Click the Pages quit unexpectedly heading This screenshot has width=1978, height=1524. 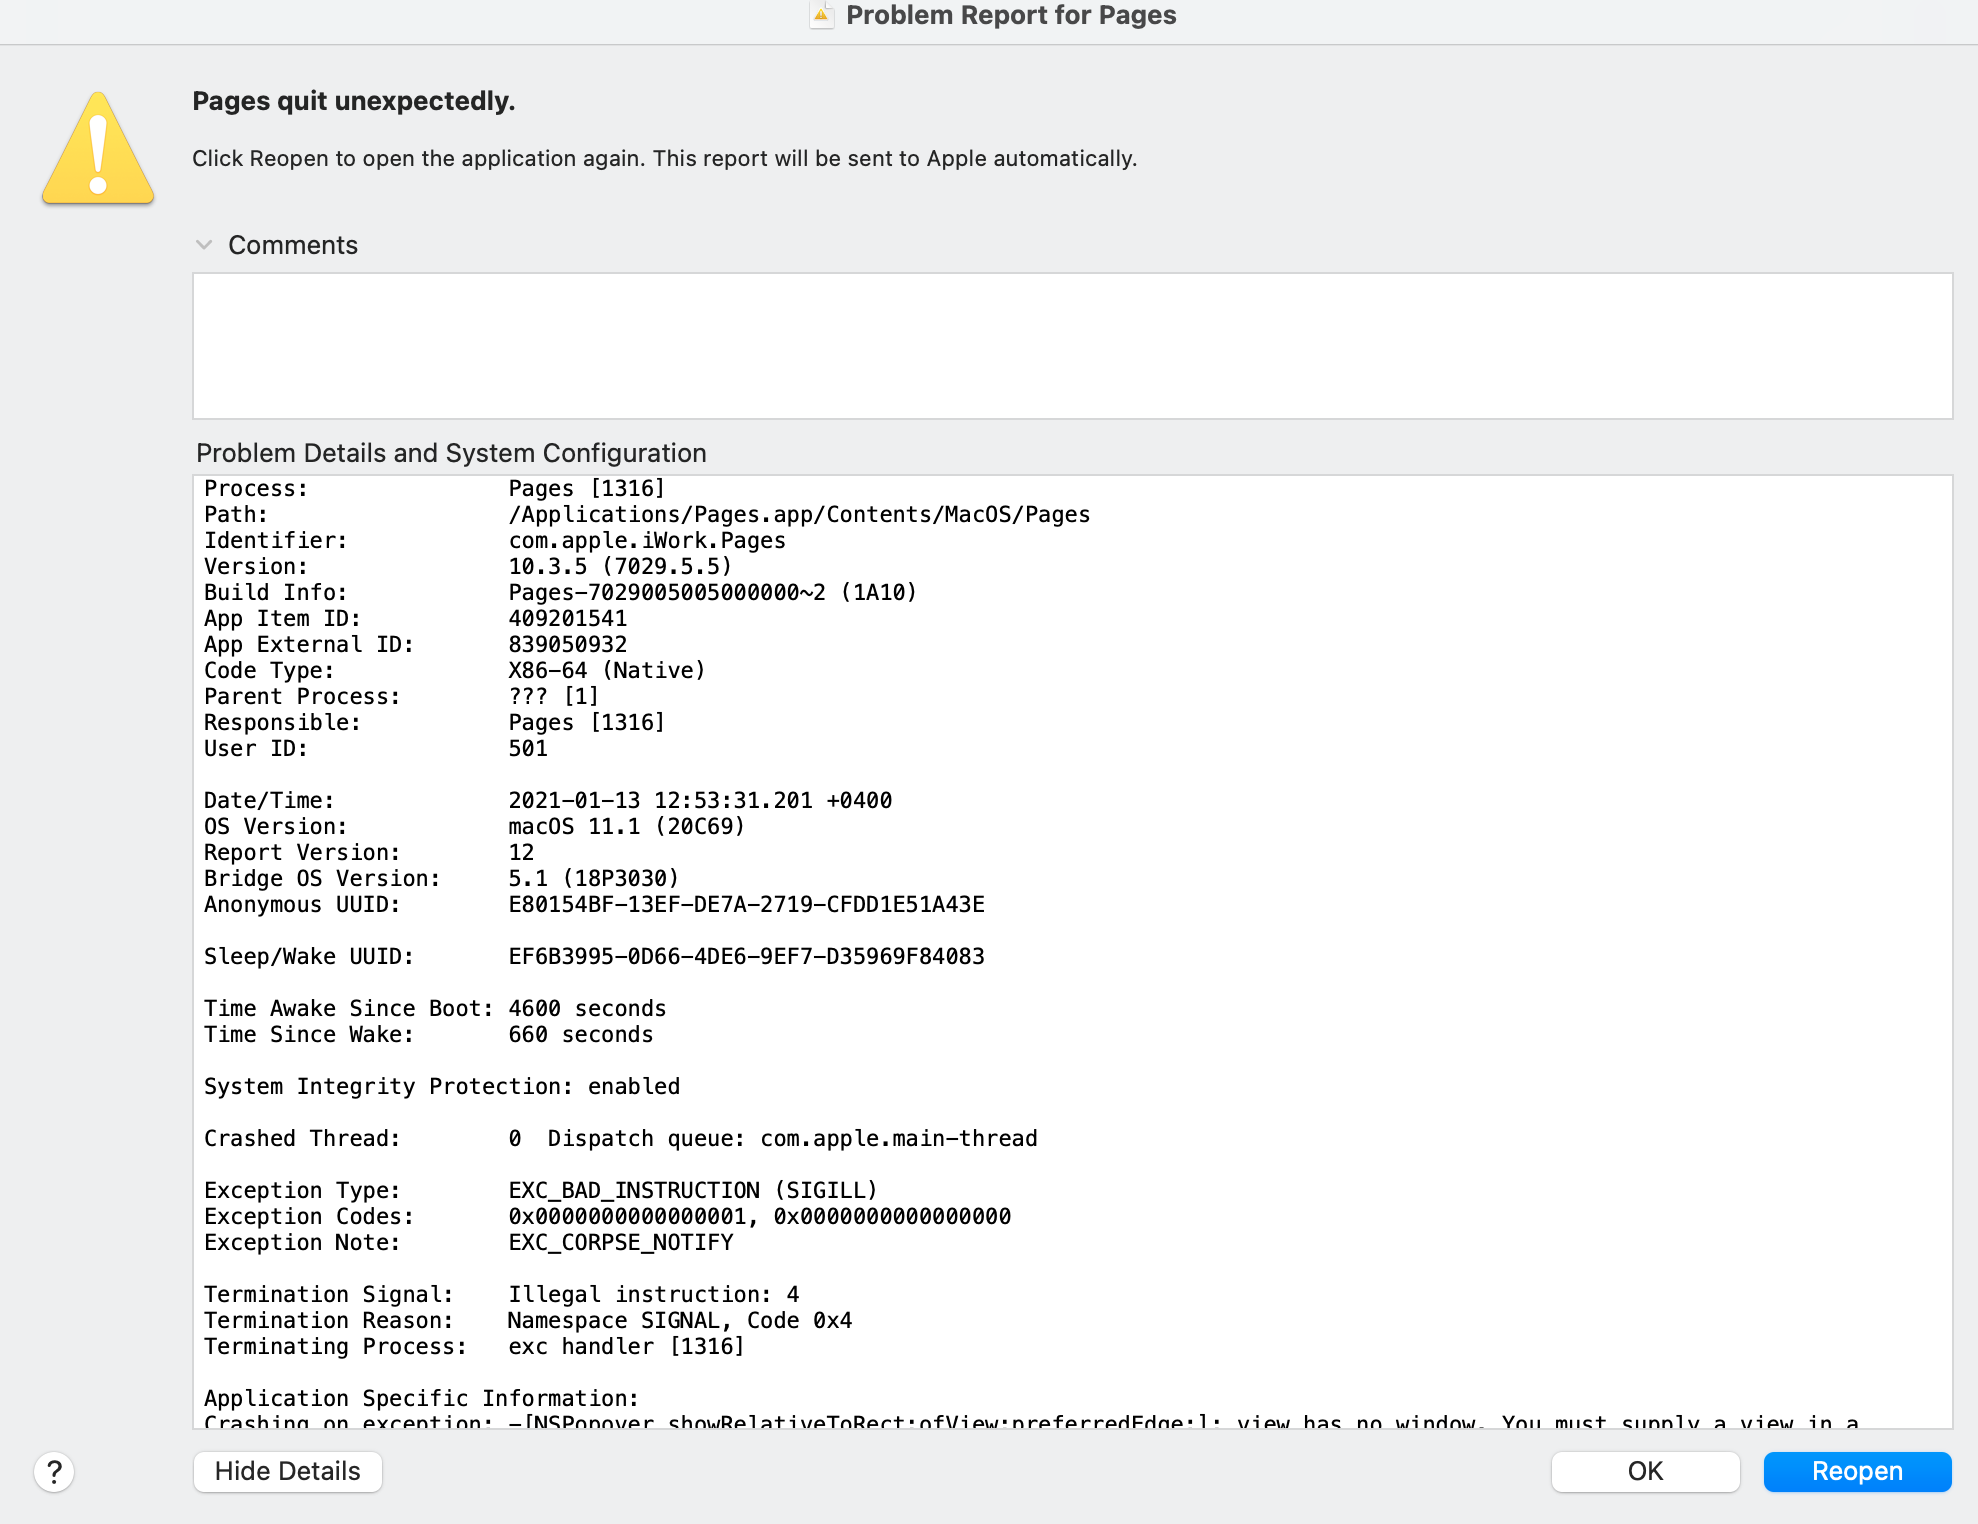click(353, 101)
